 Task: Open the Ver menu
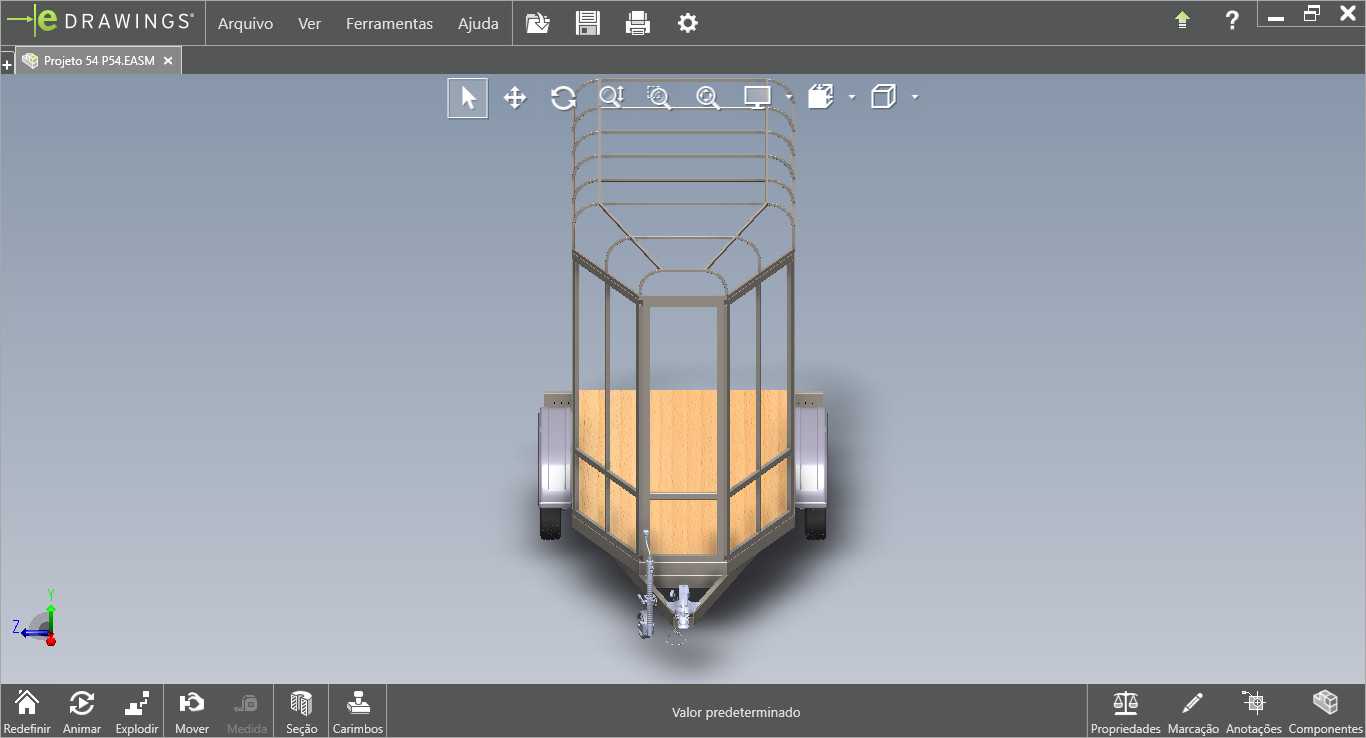pos(310,24)
